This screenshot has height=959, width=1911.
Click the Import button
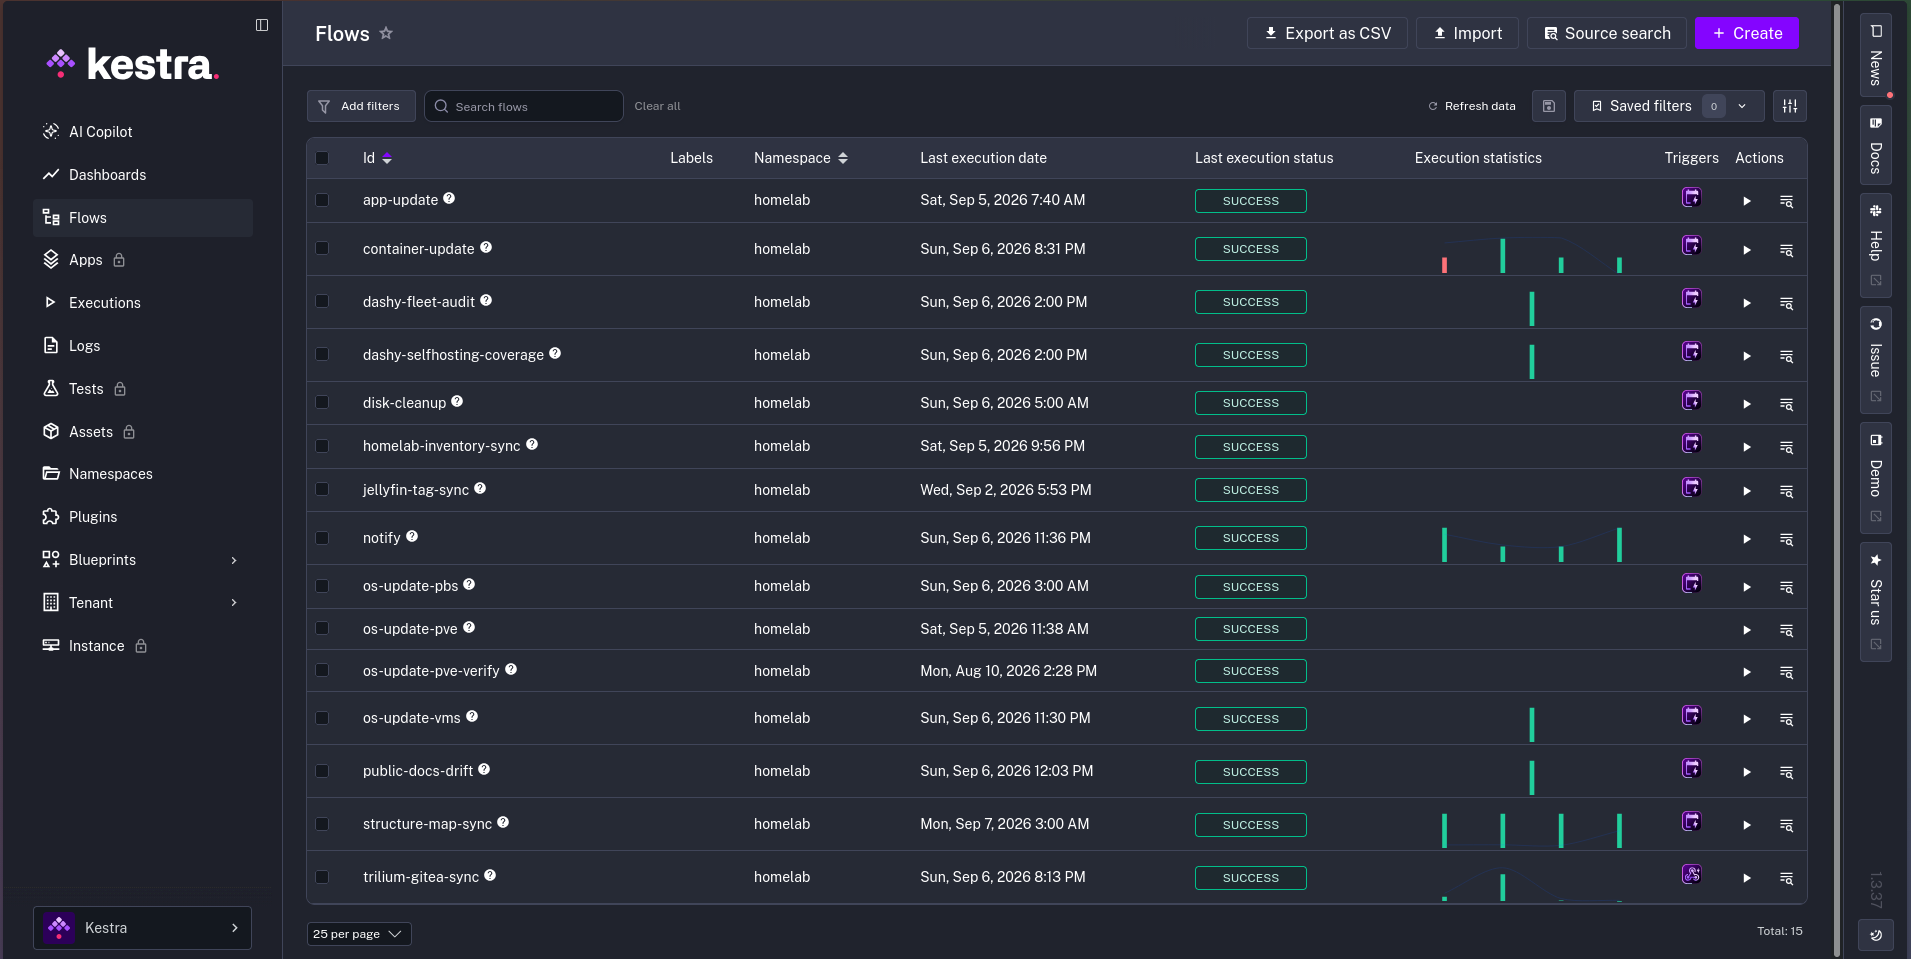coord(1467,33)
